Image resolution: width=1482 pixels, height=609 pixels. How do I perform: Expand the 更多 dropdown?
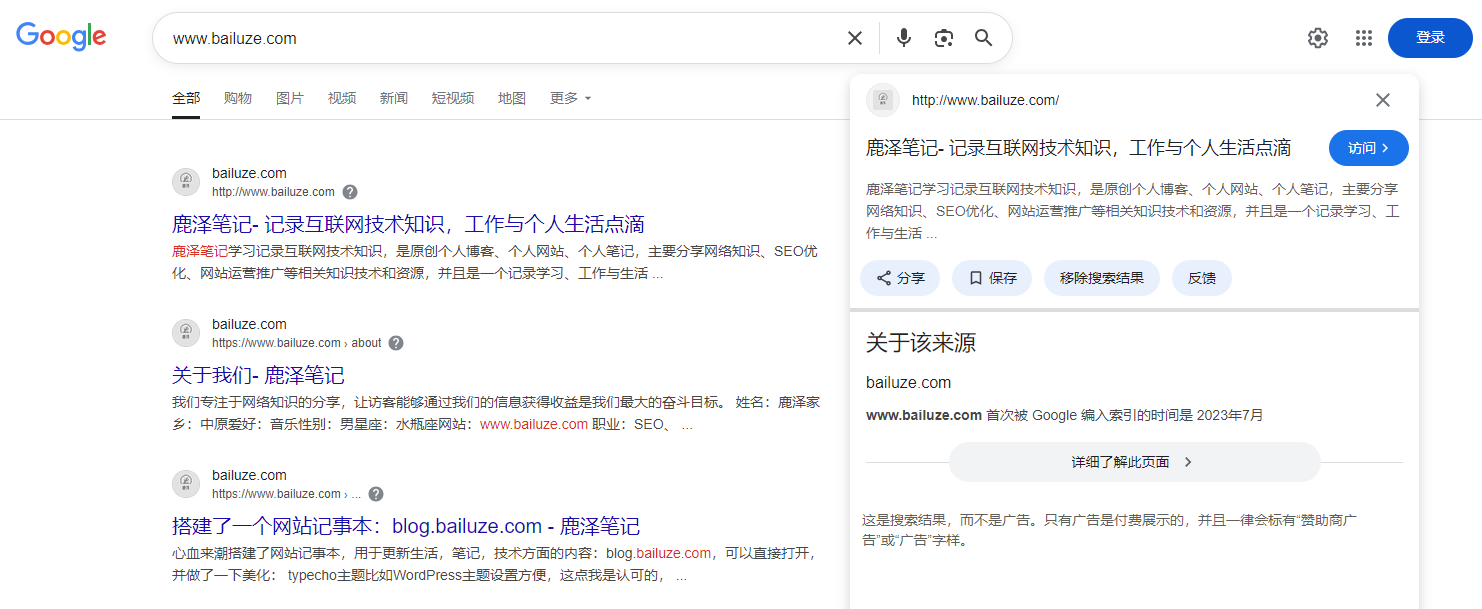point(570,98)
